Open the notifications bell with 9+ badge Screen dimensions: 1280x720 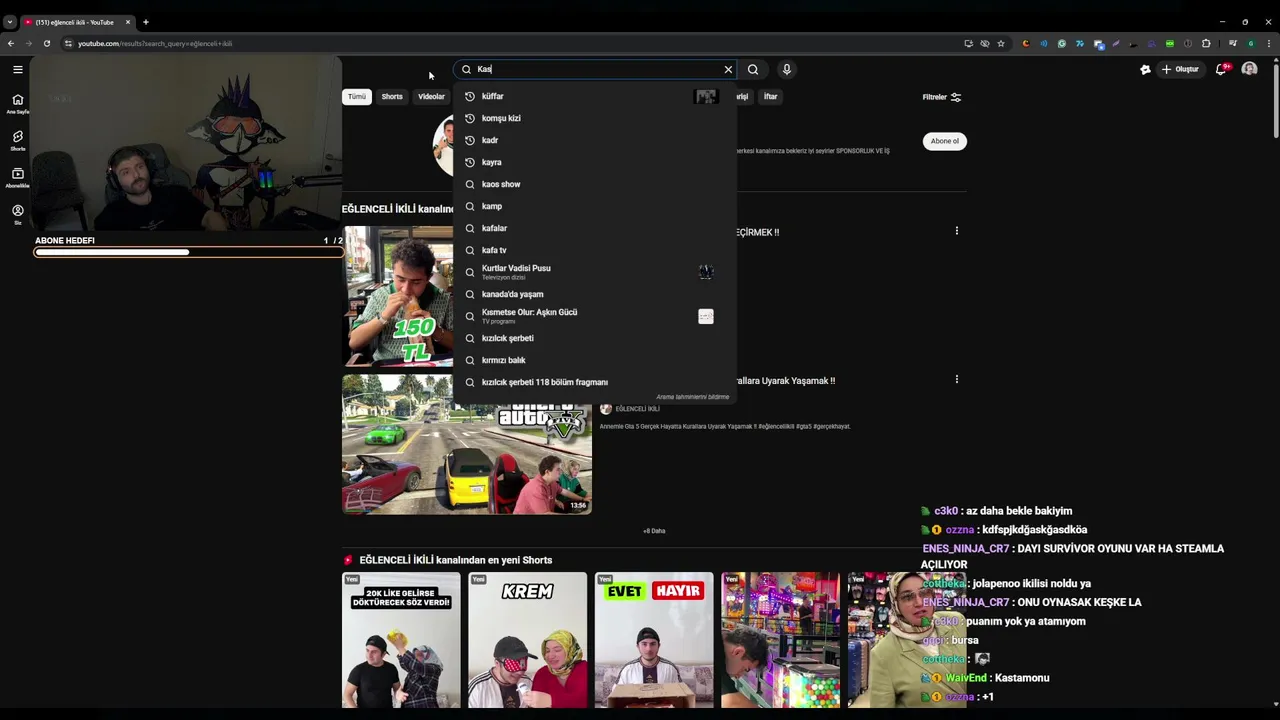click(1222, 69)
